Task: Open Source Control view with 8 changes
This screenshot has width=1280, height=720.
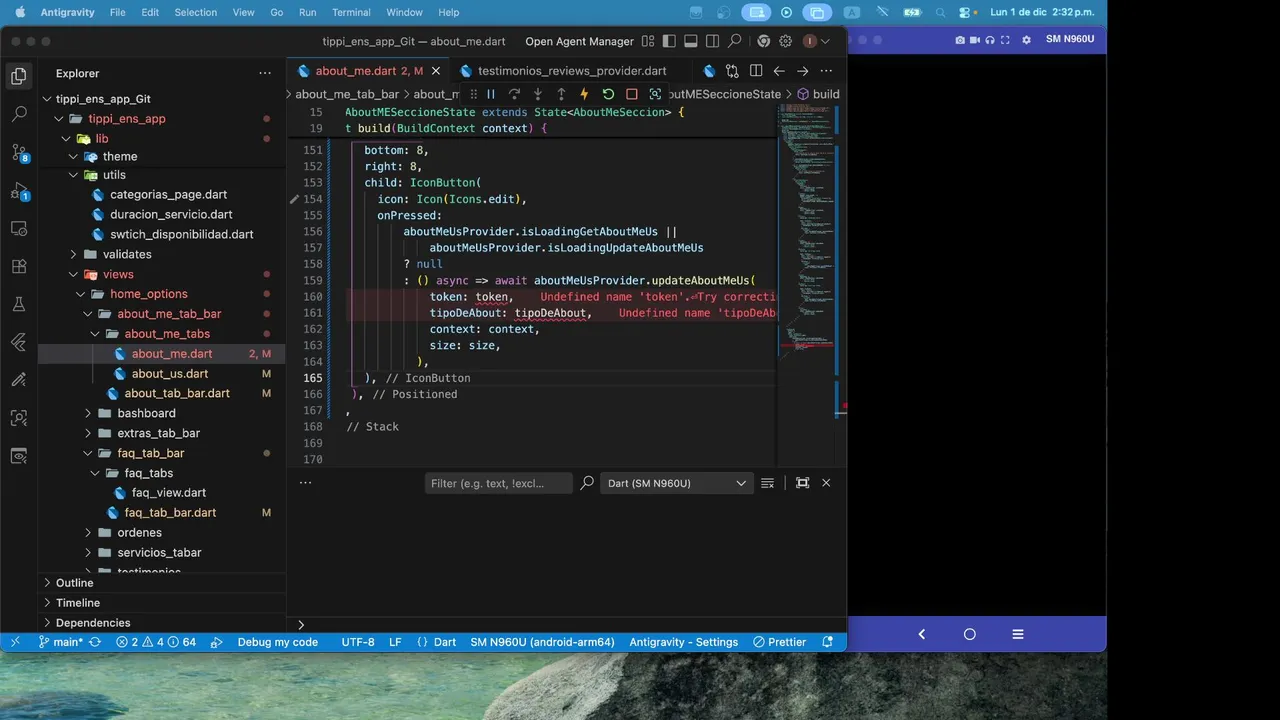Action: [18, 152]
